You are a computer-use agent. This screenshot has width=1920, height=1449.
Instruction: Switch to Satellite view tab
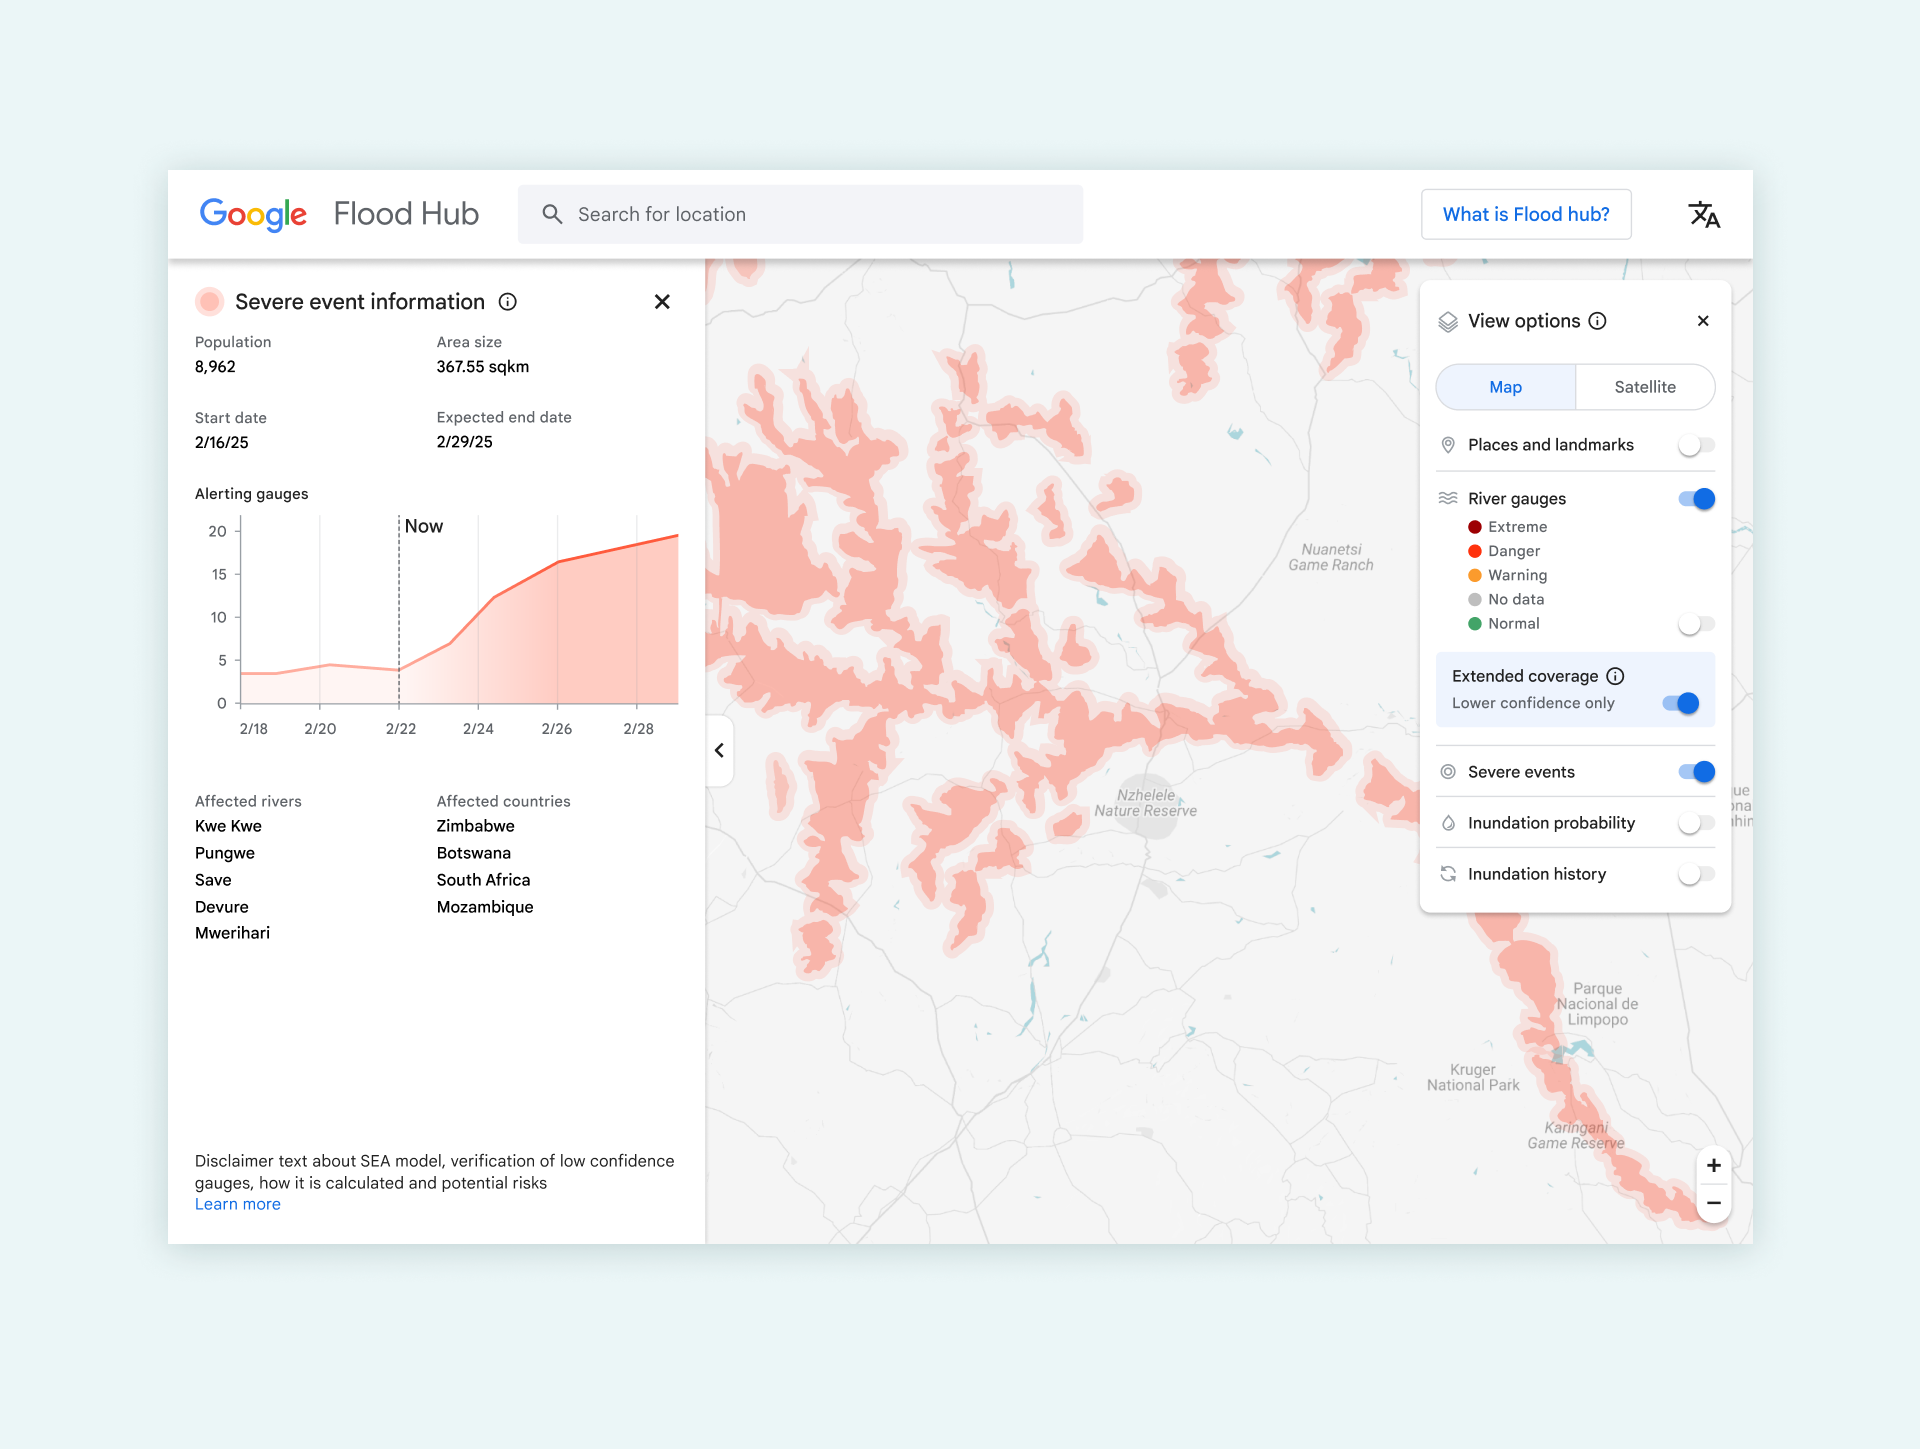(x=1644, y=387)
